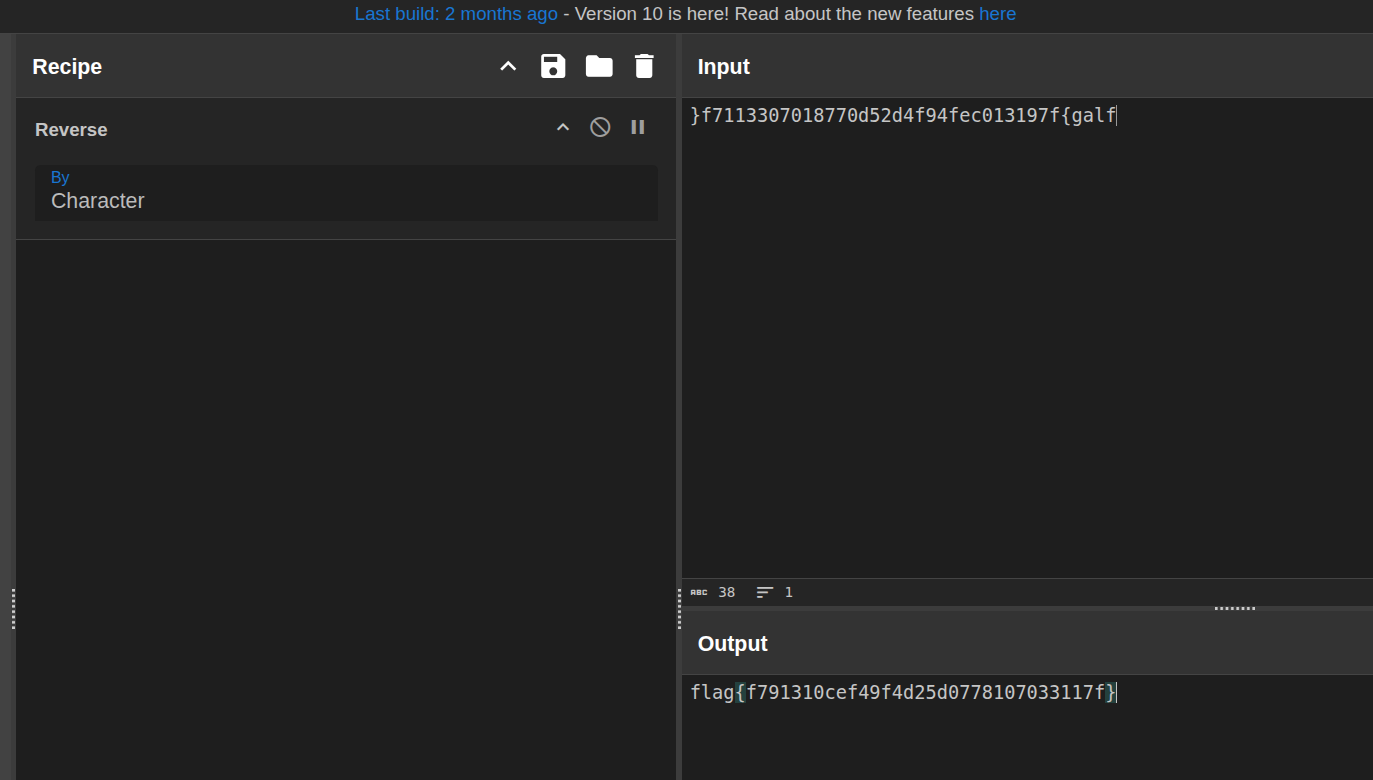Click the Output panel header
The width and height of the screenshot is (1373, 780).
pyautogui.click(x=732, y=643)
